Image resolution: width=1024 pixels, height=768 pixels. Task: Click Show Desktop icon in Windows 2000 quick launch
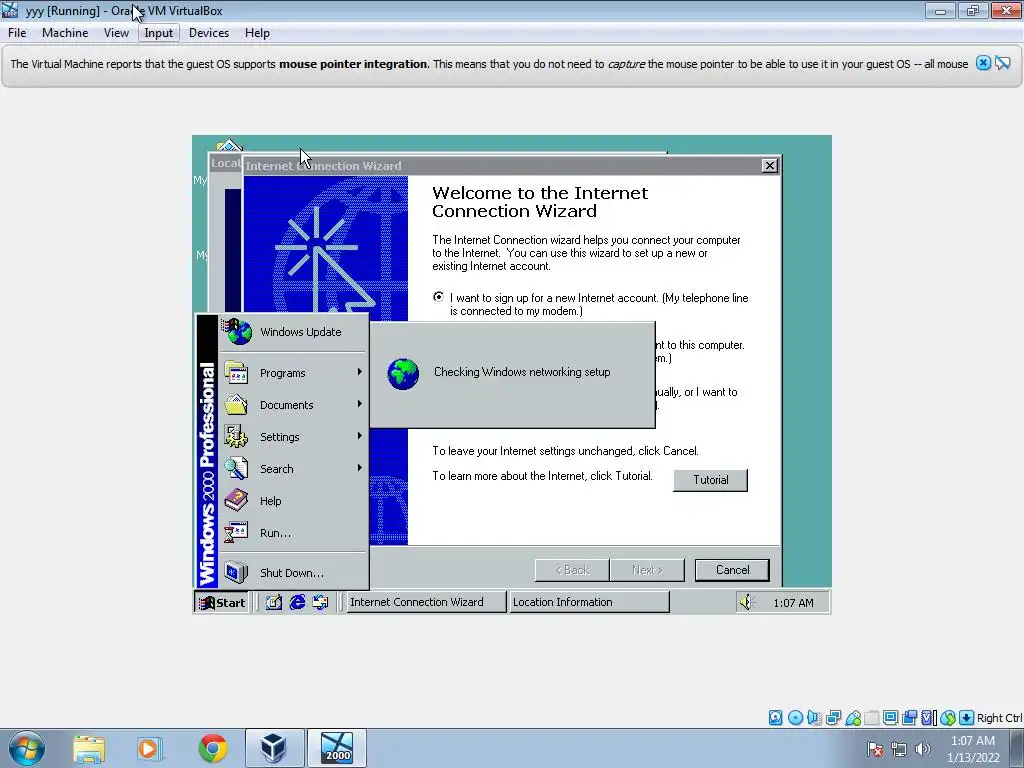(x=274, y=602)
